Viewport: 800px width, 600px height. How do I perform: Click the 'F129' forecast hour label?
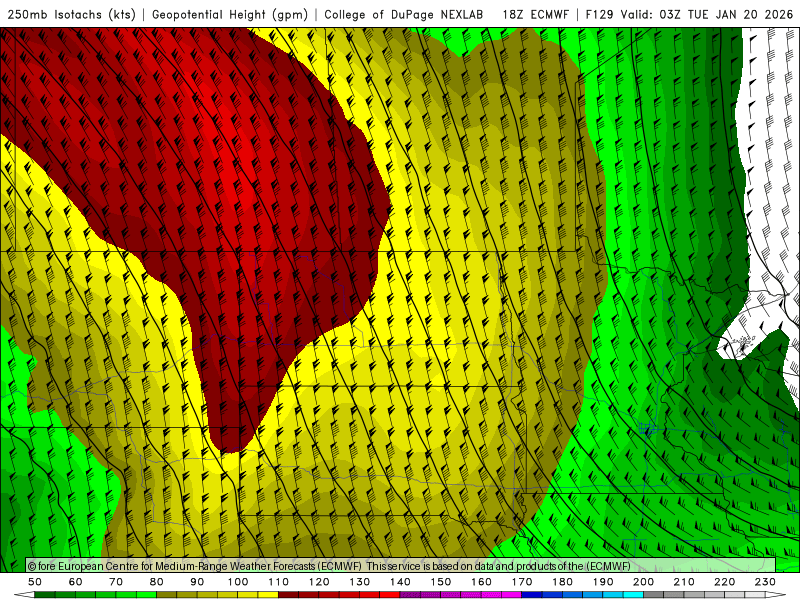[x=599, y=15]
